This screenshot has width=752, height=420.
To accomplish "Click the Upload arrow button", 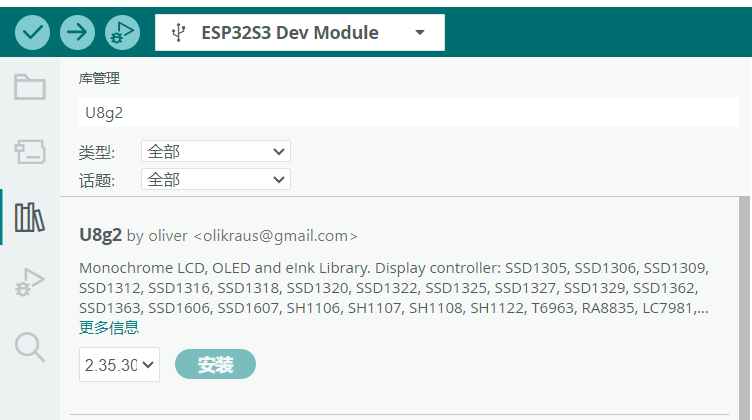I will (x=77, y=33).
